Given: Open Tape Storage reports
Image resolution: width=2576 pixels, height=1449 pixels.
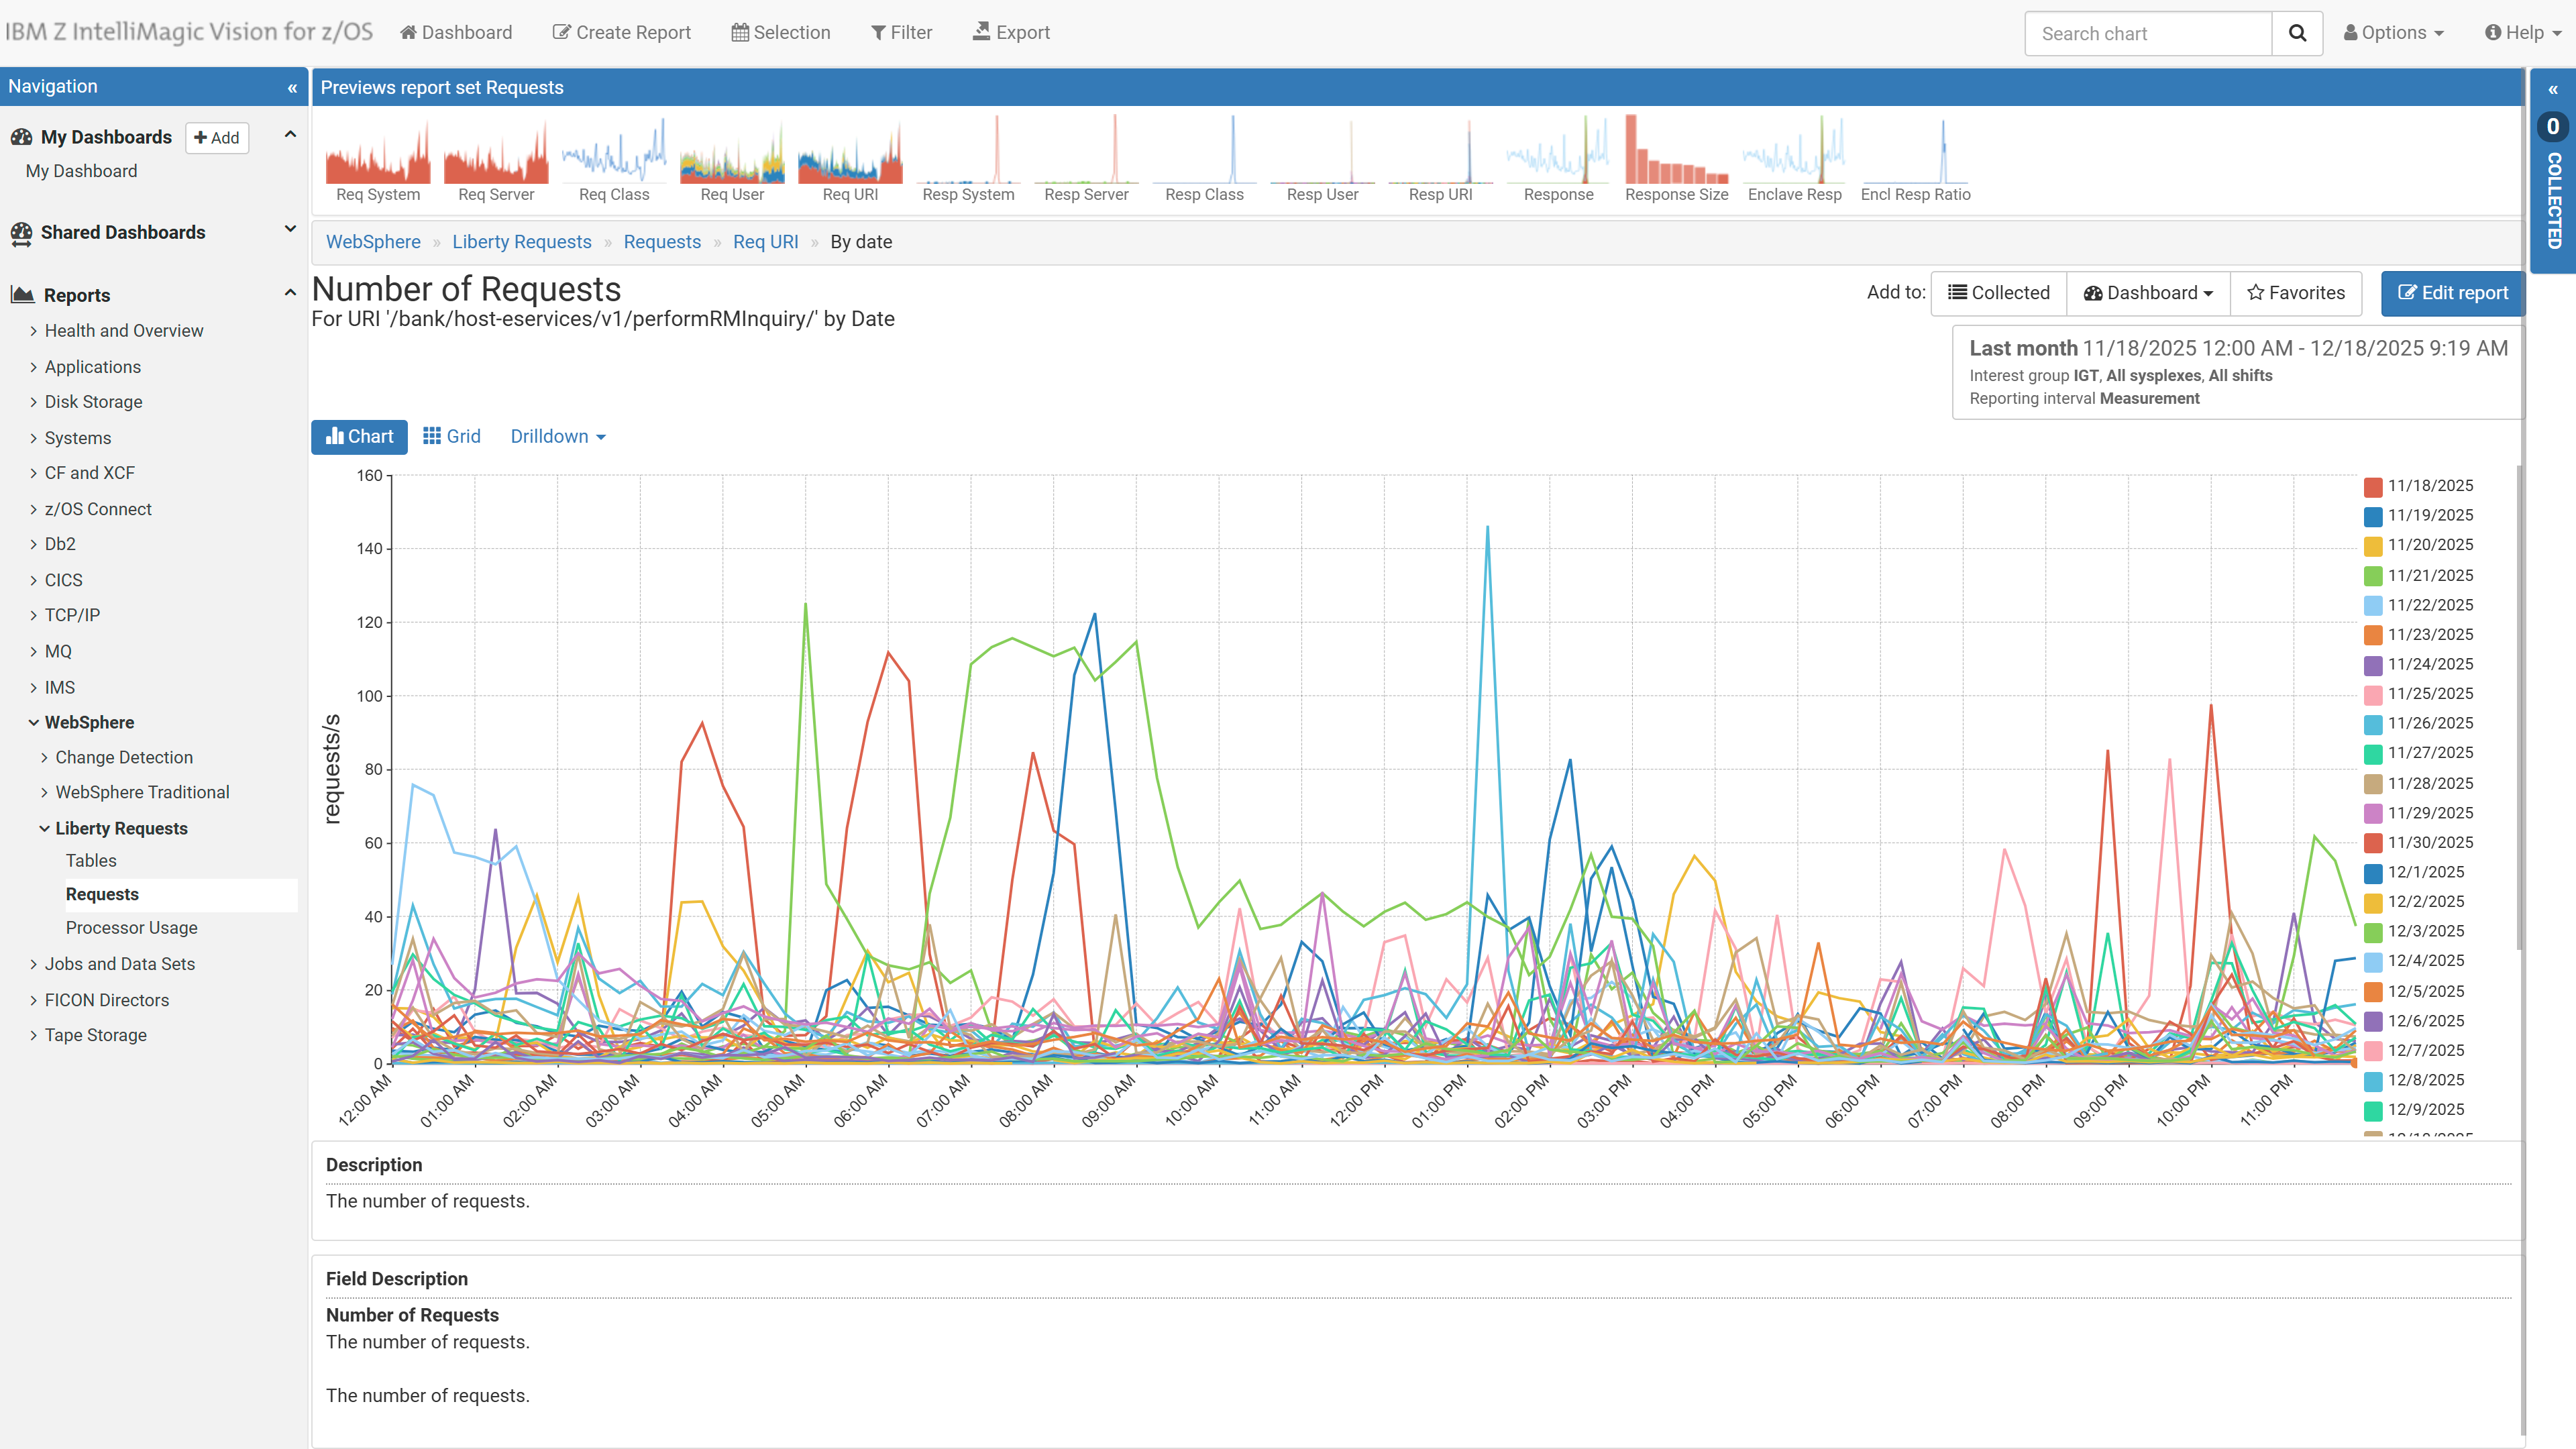Looking at the screenshot, I should (x=95, y=1035).
